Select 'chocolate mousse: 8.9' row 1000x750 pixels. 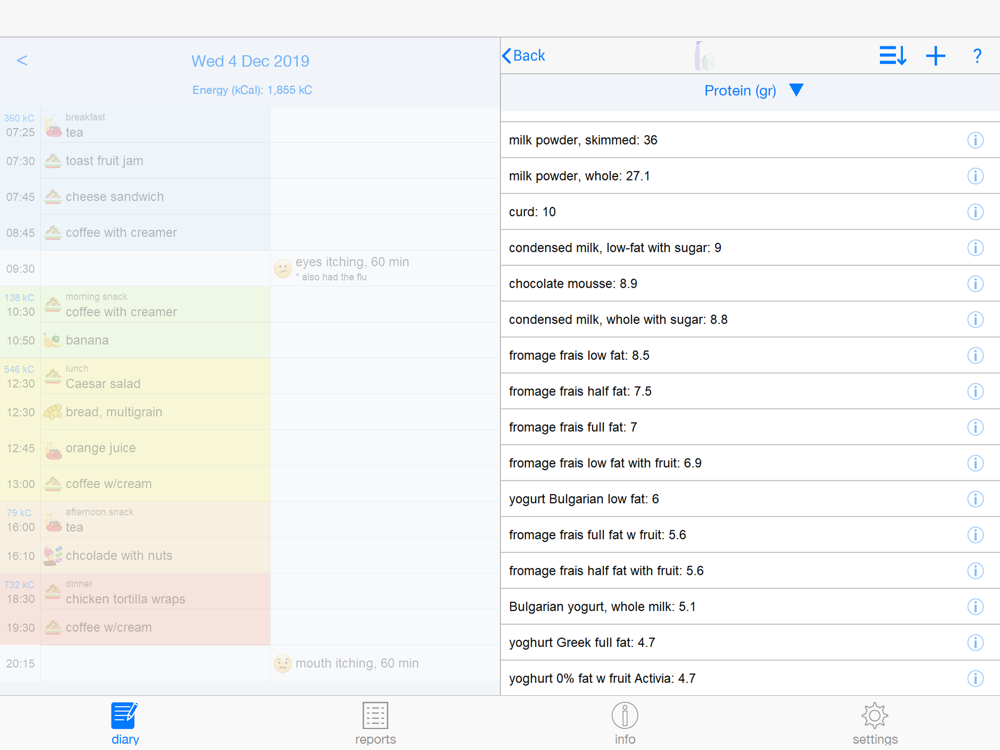[750, 283]
